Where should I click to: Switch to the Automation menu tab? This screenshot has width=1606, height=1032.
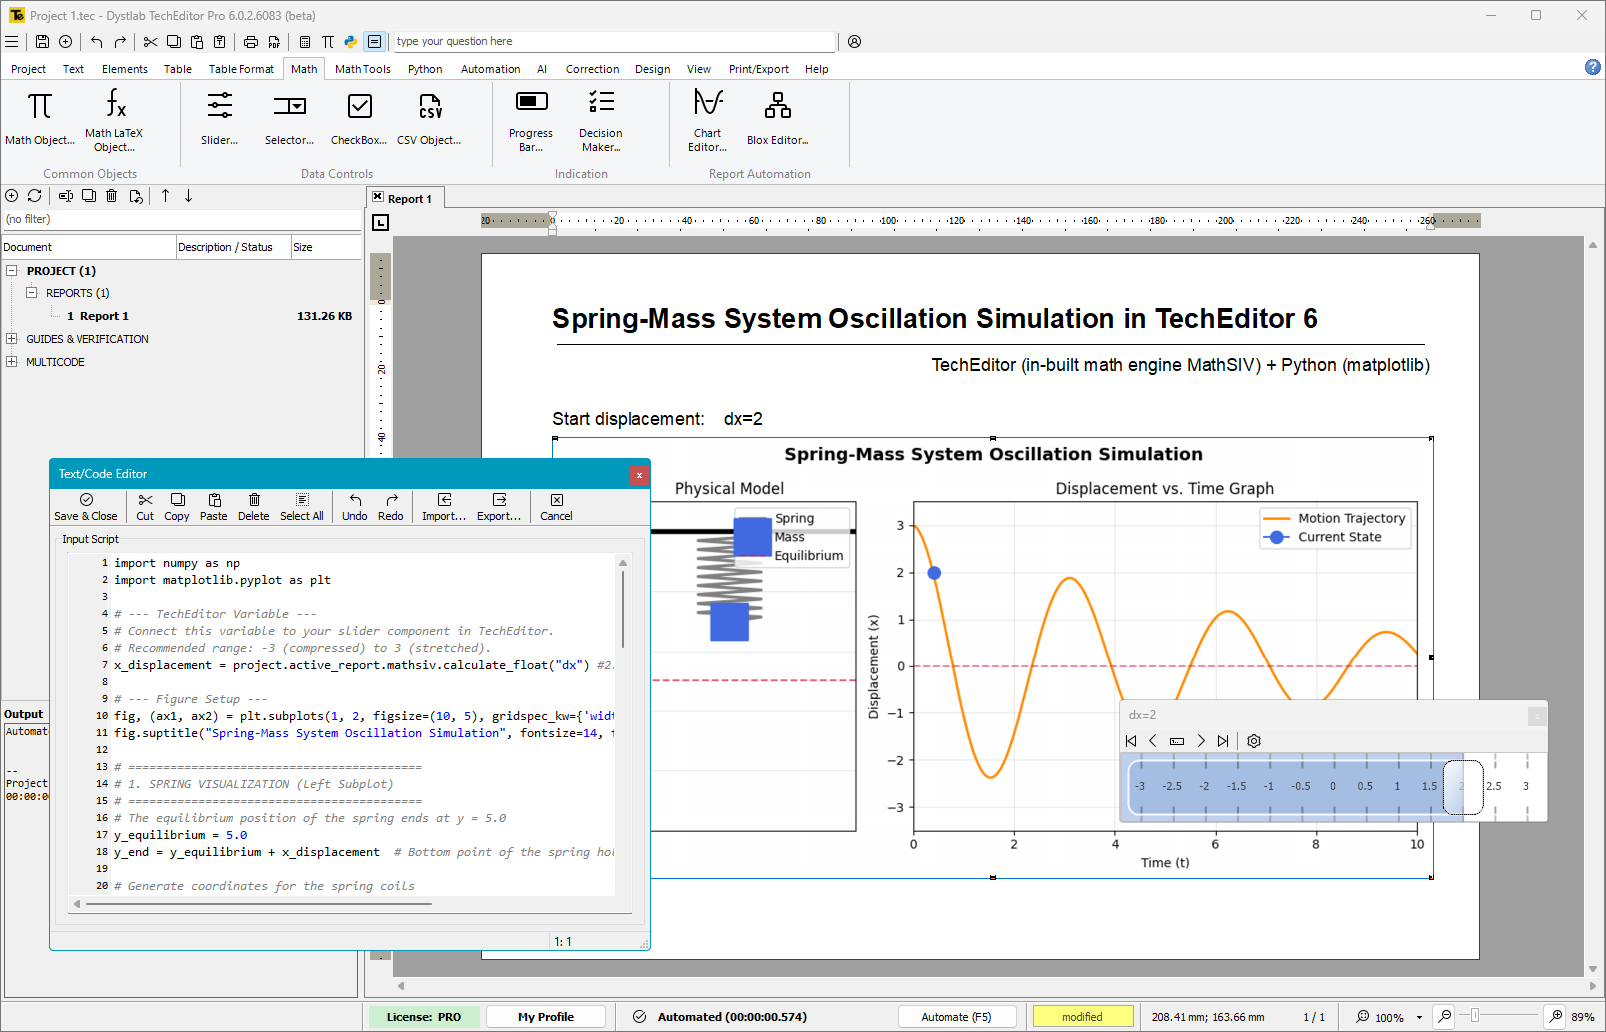click(x=490, y=69)
